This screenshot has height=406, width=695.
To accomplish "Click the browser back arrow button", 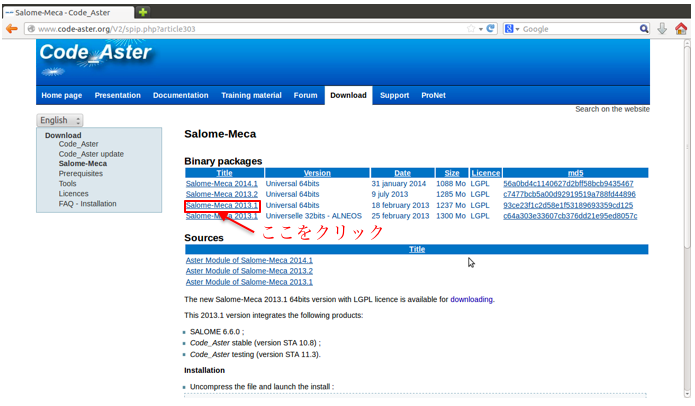I will pos(12,29).
